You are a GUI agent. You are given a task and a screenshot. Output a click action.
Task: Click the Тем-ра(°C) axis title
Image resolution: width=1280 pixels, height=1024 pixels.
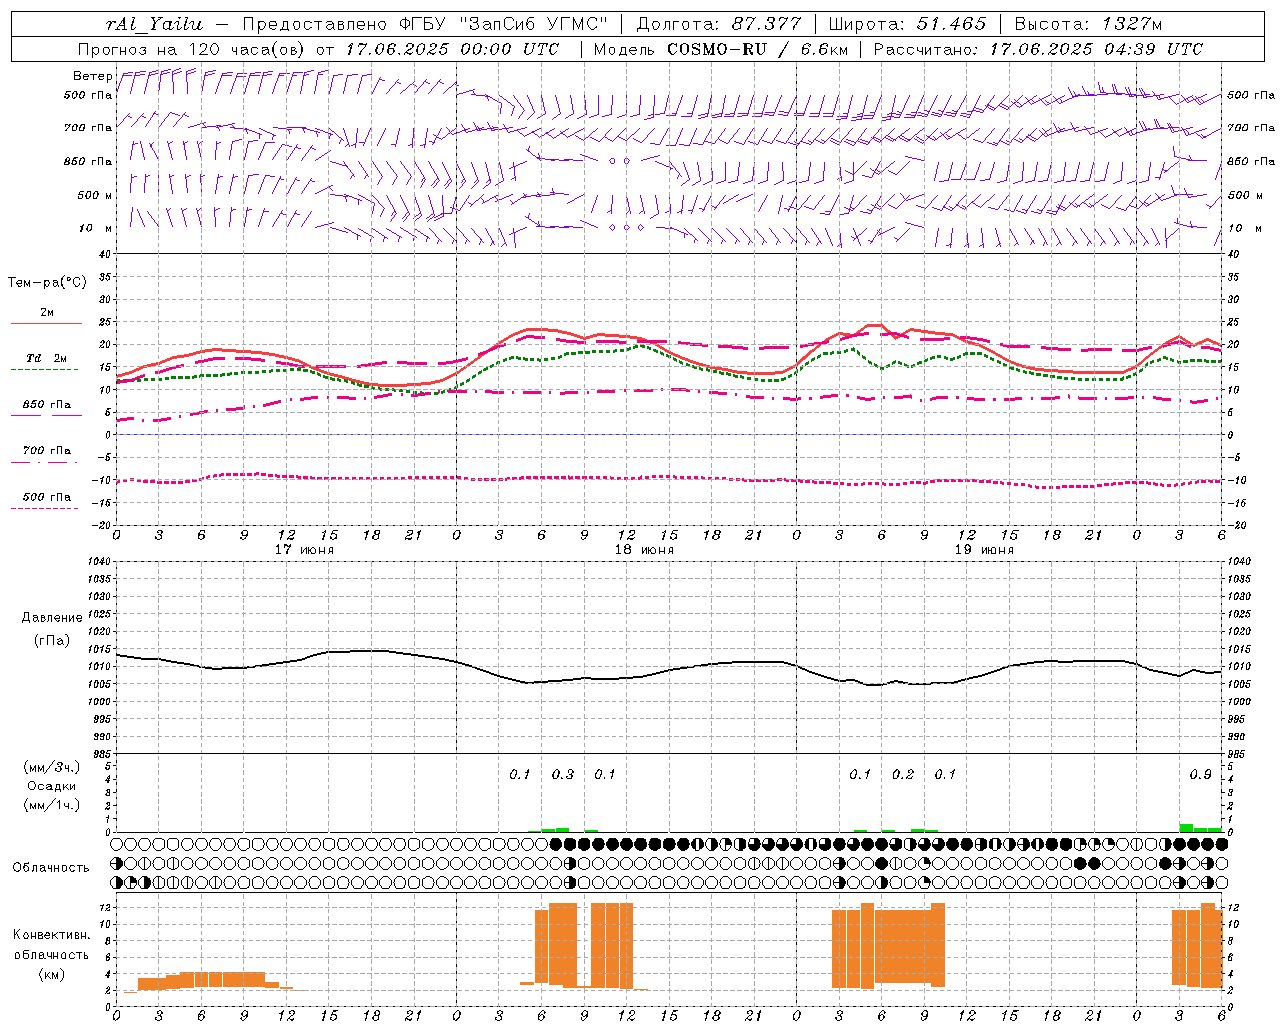47,282
